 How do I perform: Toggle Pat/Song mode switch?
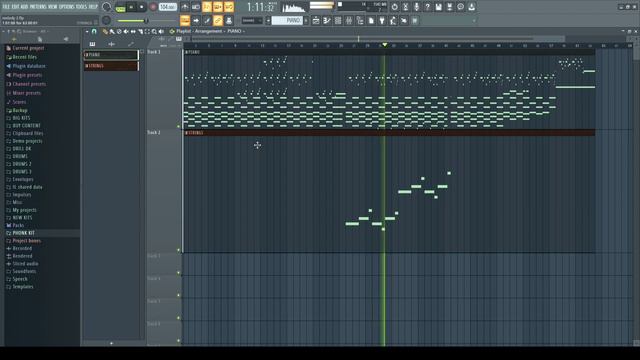tap(120, 7)
